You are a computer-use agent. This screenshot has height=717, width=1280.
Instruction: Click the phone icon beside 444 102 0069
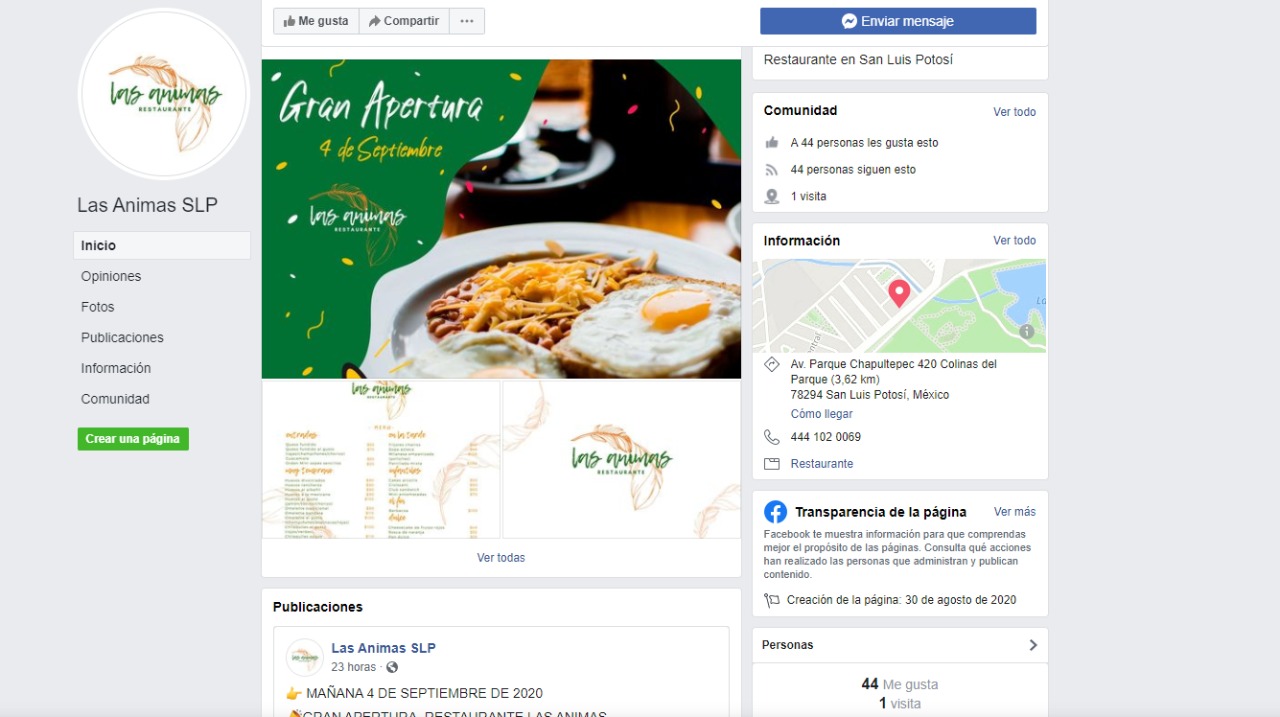[x=772, y=437]
